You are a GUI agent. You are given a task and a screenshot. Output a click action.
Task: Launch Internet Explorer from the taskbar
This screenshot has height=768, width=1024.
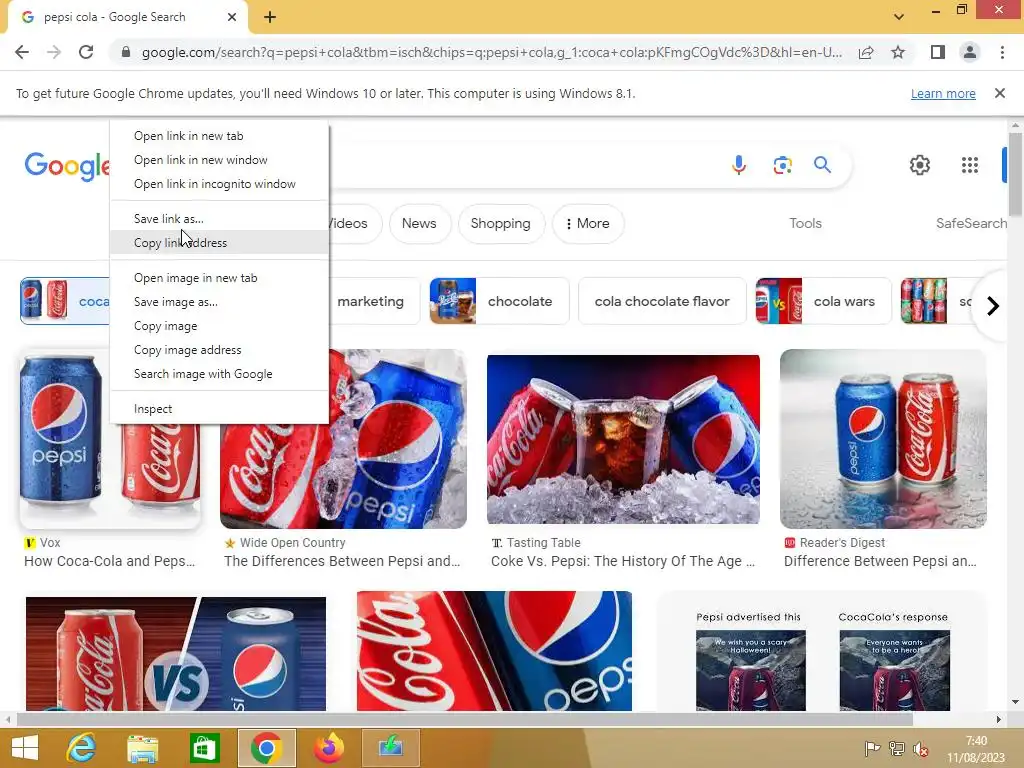[81, 748]
